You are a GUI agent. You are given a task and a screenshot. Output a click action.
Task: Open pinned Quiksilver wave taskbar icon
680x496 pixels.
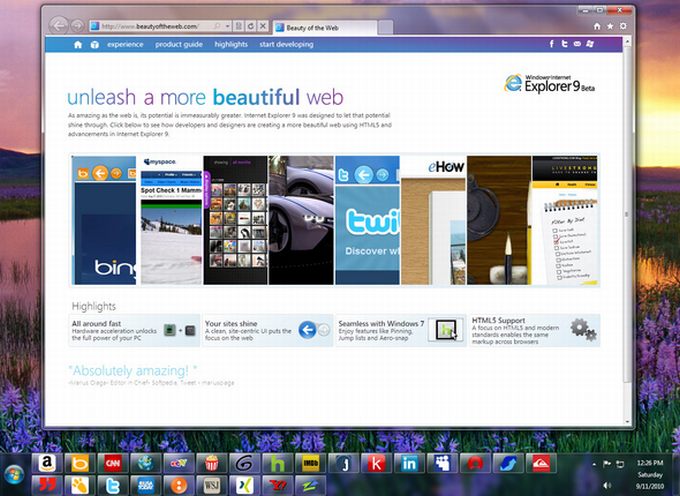pos(541,464)
